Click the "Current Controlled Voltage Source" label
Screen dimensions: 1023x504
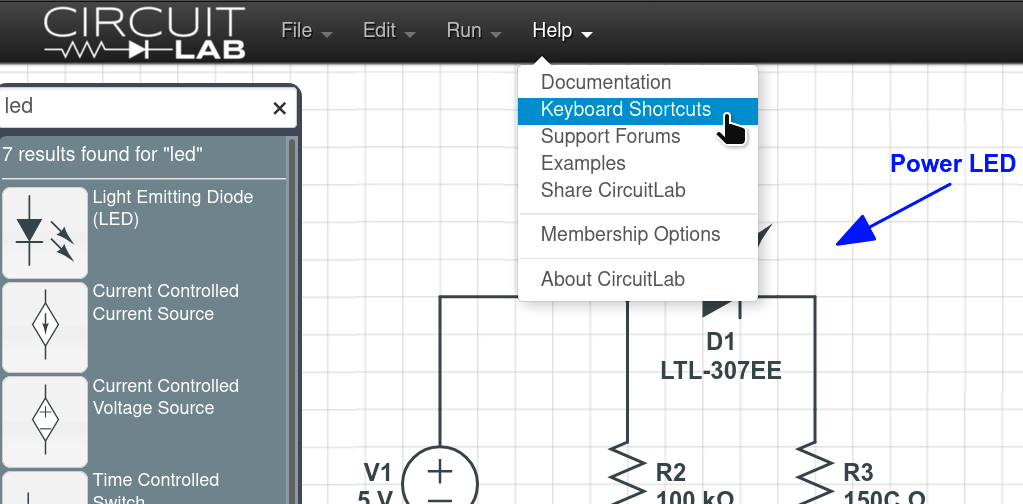166,396
